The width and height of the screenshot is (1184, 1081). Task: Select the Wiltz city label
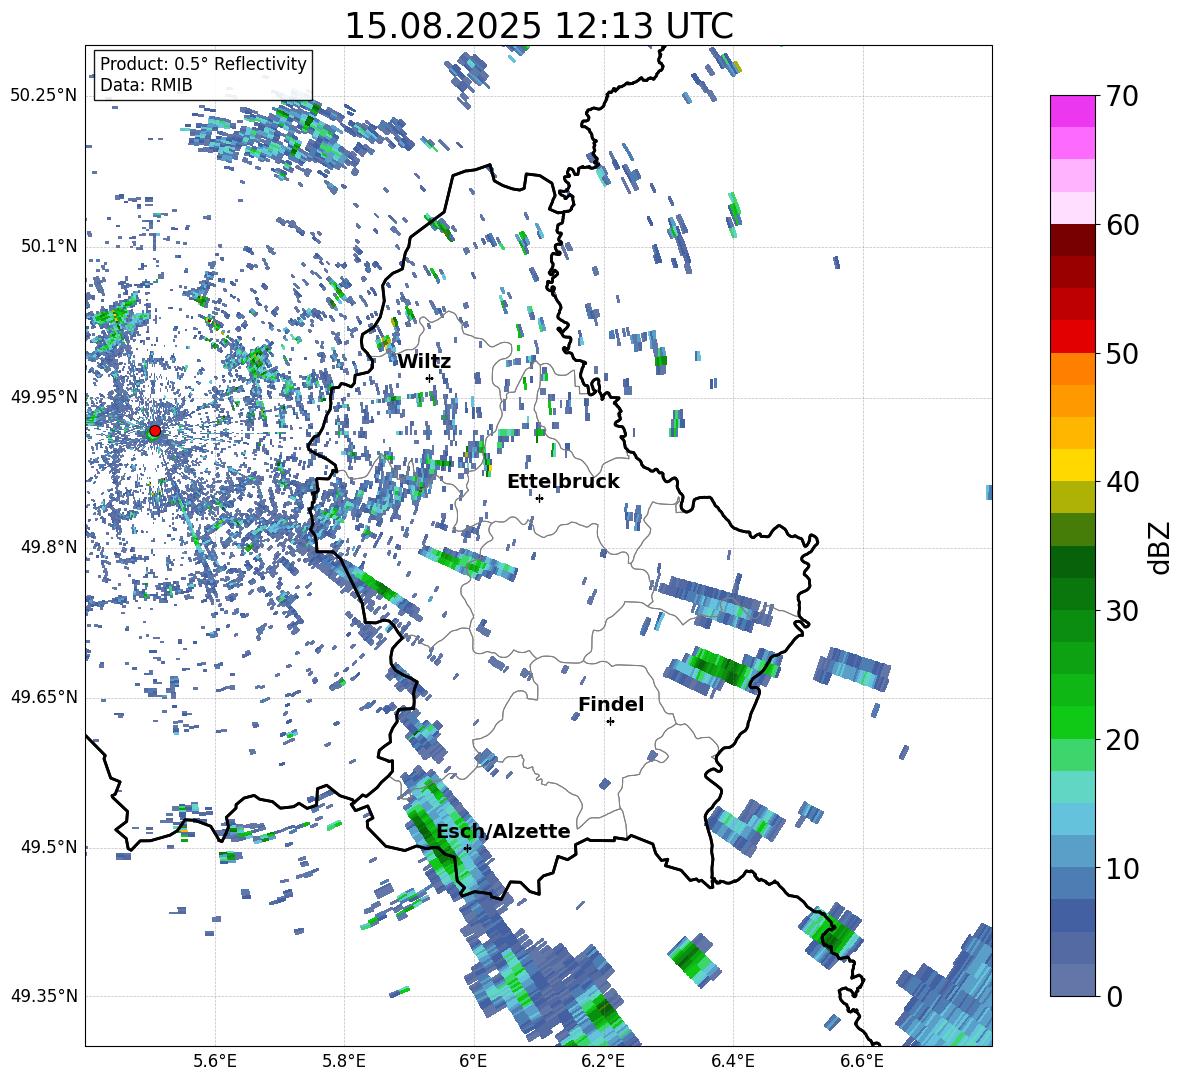424,361
